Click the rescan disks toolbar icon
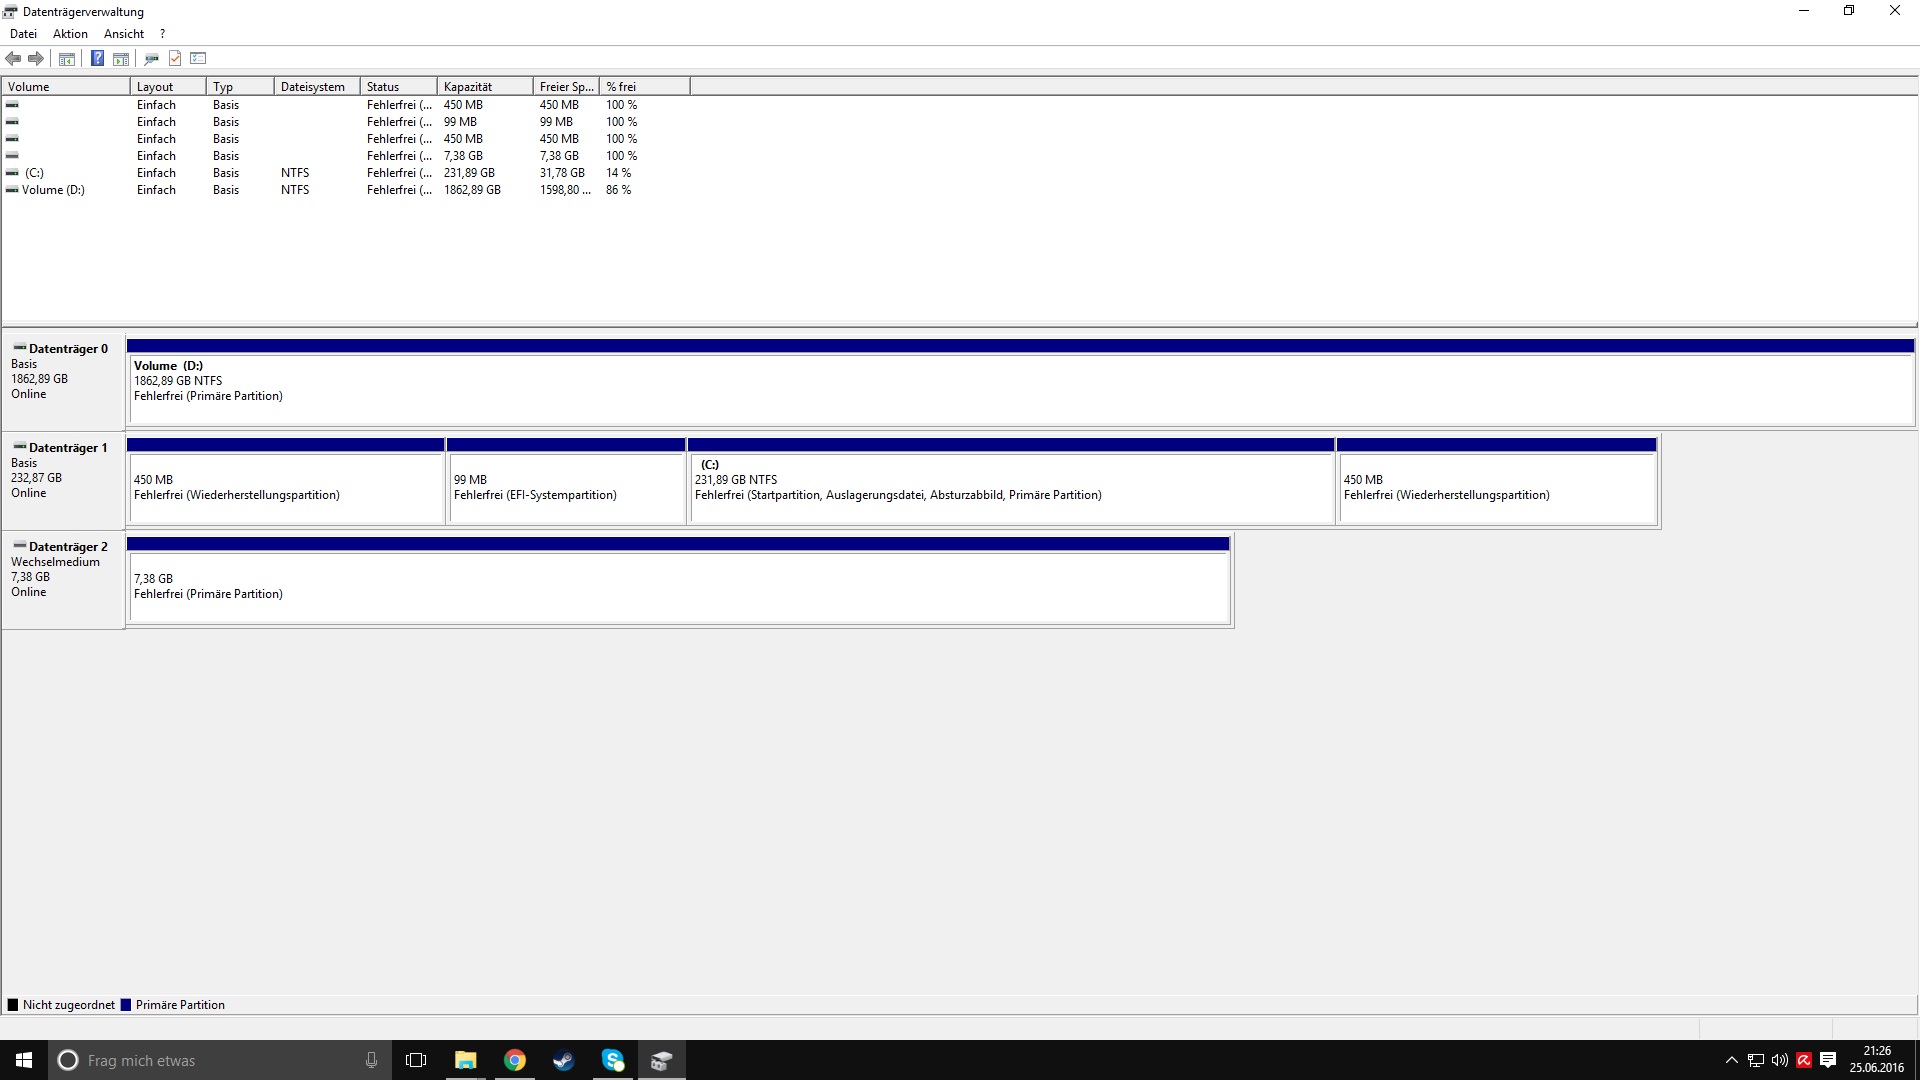Image resolution: width=1920 pixels, height=1080 pixels. tap(151, 59)
